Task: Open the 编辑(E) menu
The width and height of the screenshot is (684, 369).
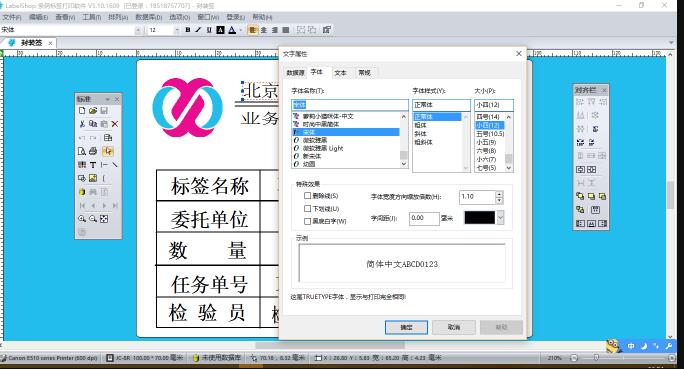Action: tap(38, 17)
